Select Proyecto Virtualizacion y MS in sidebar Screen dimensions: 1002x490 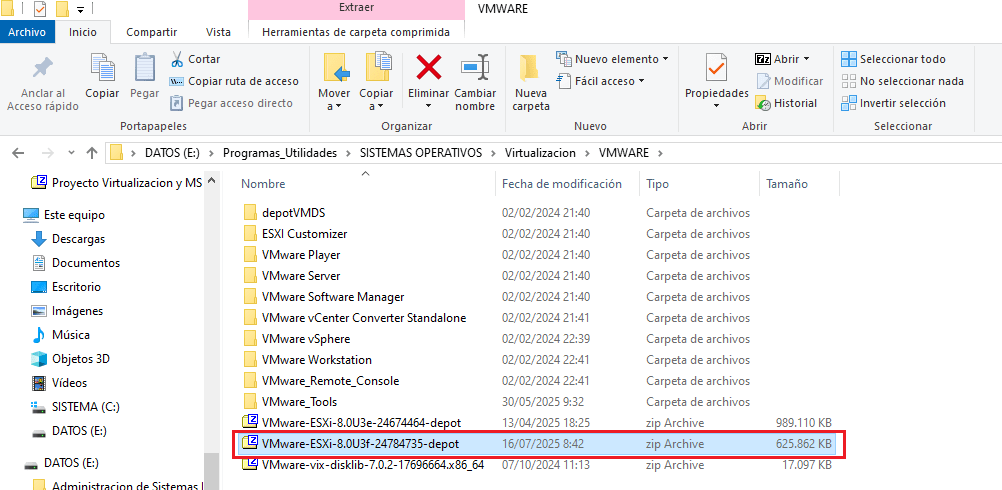point(116,183)
